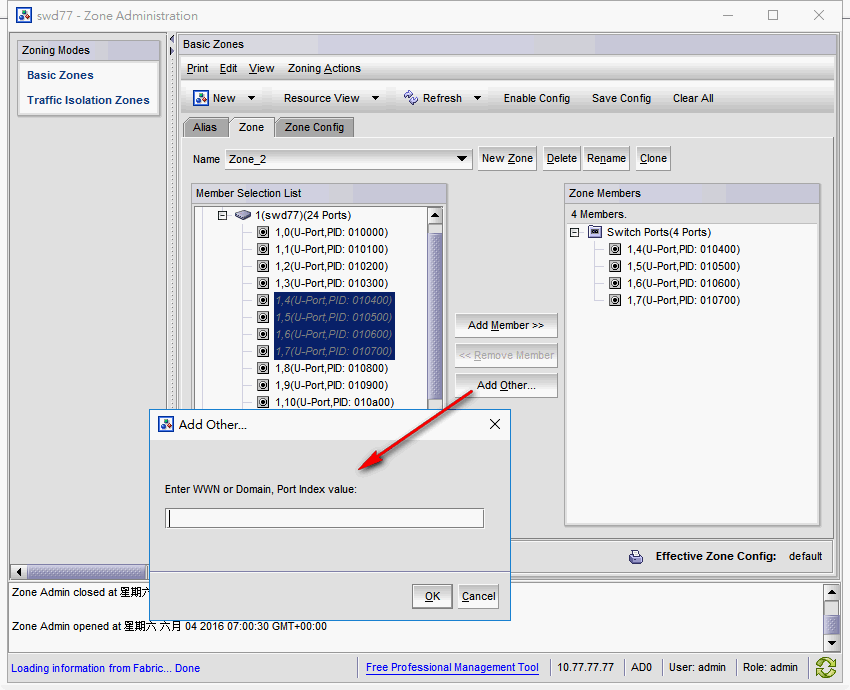Image resolution: width=850 pixels, height=690 pixels.
Task: Click the Switch Ports folder icon in Zone Members
Action: (595, 232)
